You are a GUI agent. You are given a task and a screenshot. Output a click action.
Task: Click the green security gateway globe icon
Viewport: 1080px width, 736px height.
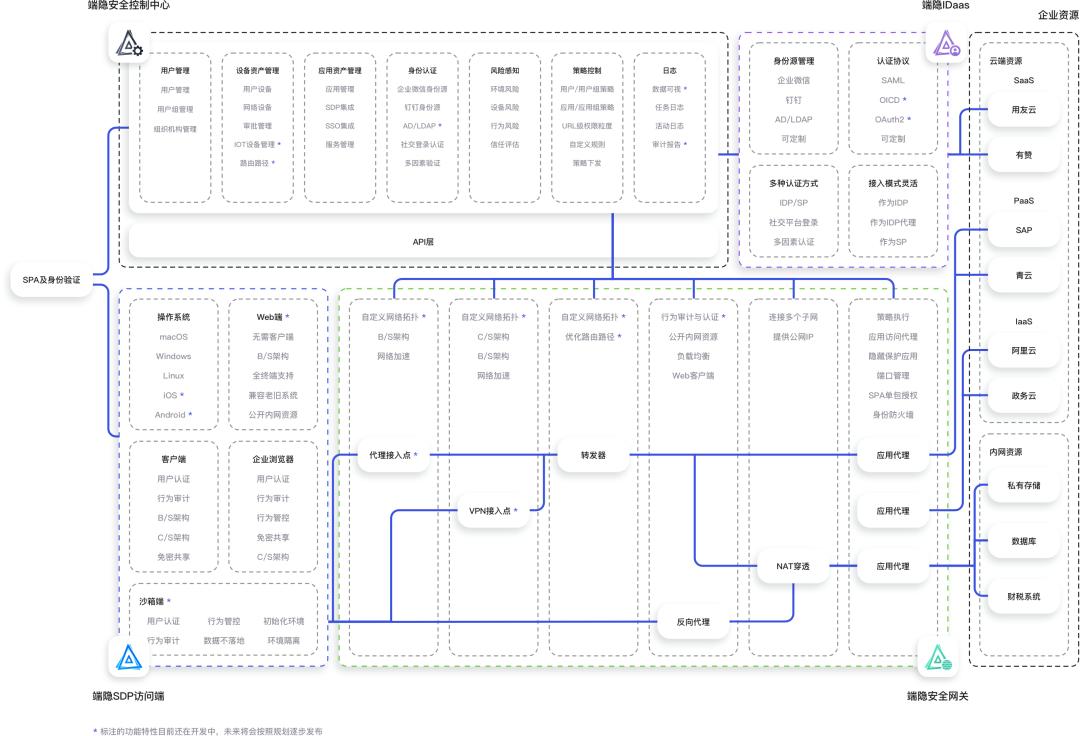(x=937, y=658)
